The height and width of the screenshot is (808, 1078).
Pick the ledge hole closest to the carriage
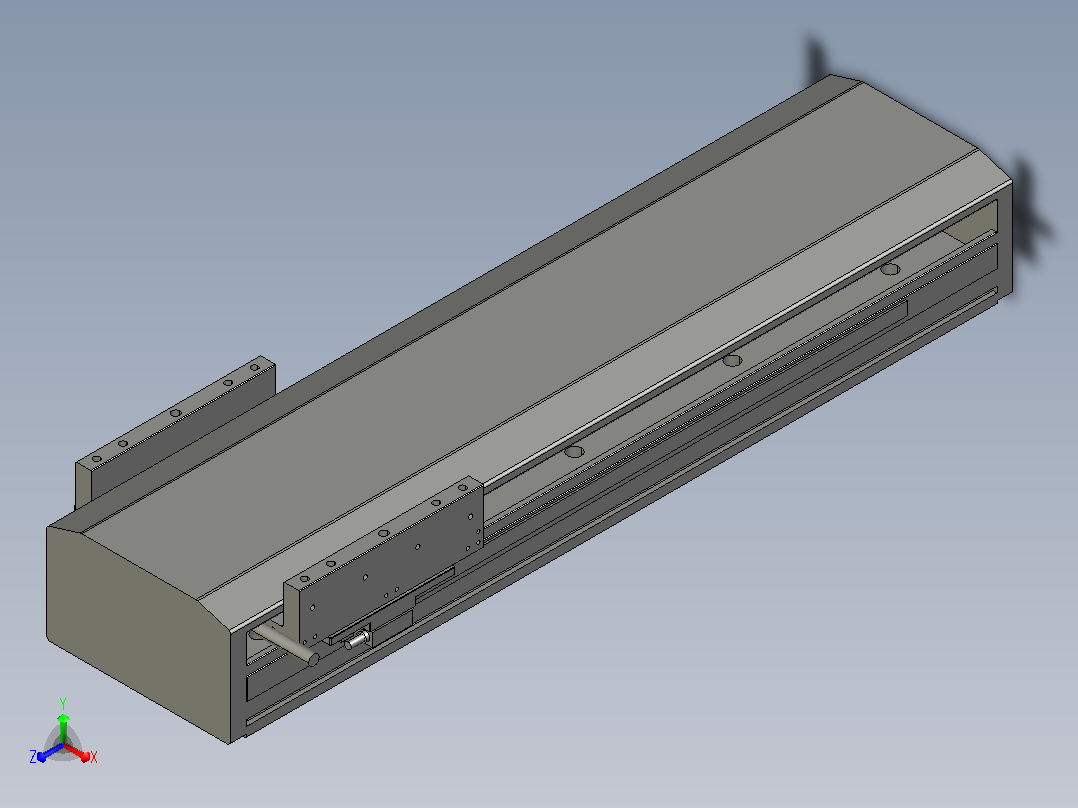[x=574, y=452]
